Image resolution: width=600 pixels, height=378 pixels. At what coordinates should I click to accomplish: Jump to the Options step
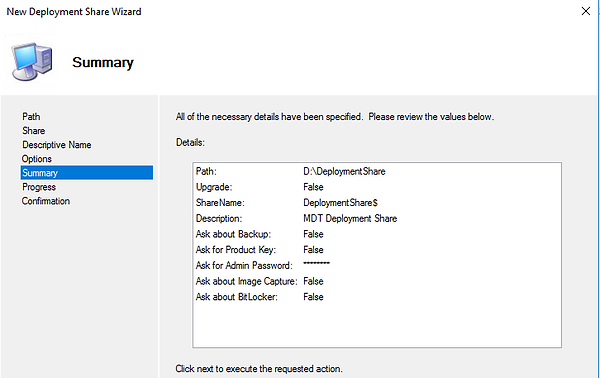click(x=37, y=159)
